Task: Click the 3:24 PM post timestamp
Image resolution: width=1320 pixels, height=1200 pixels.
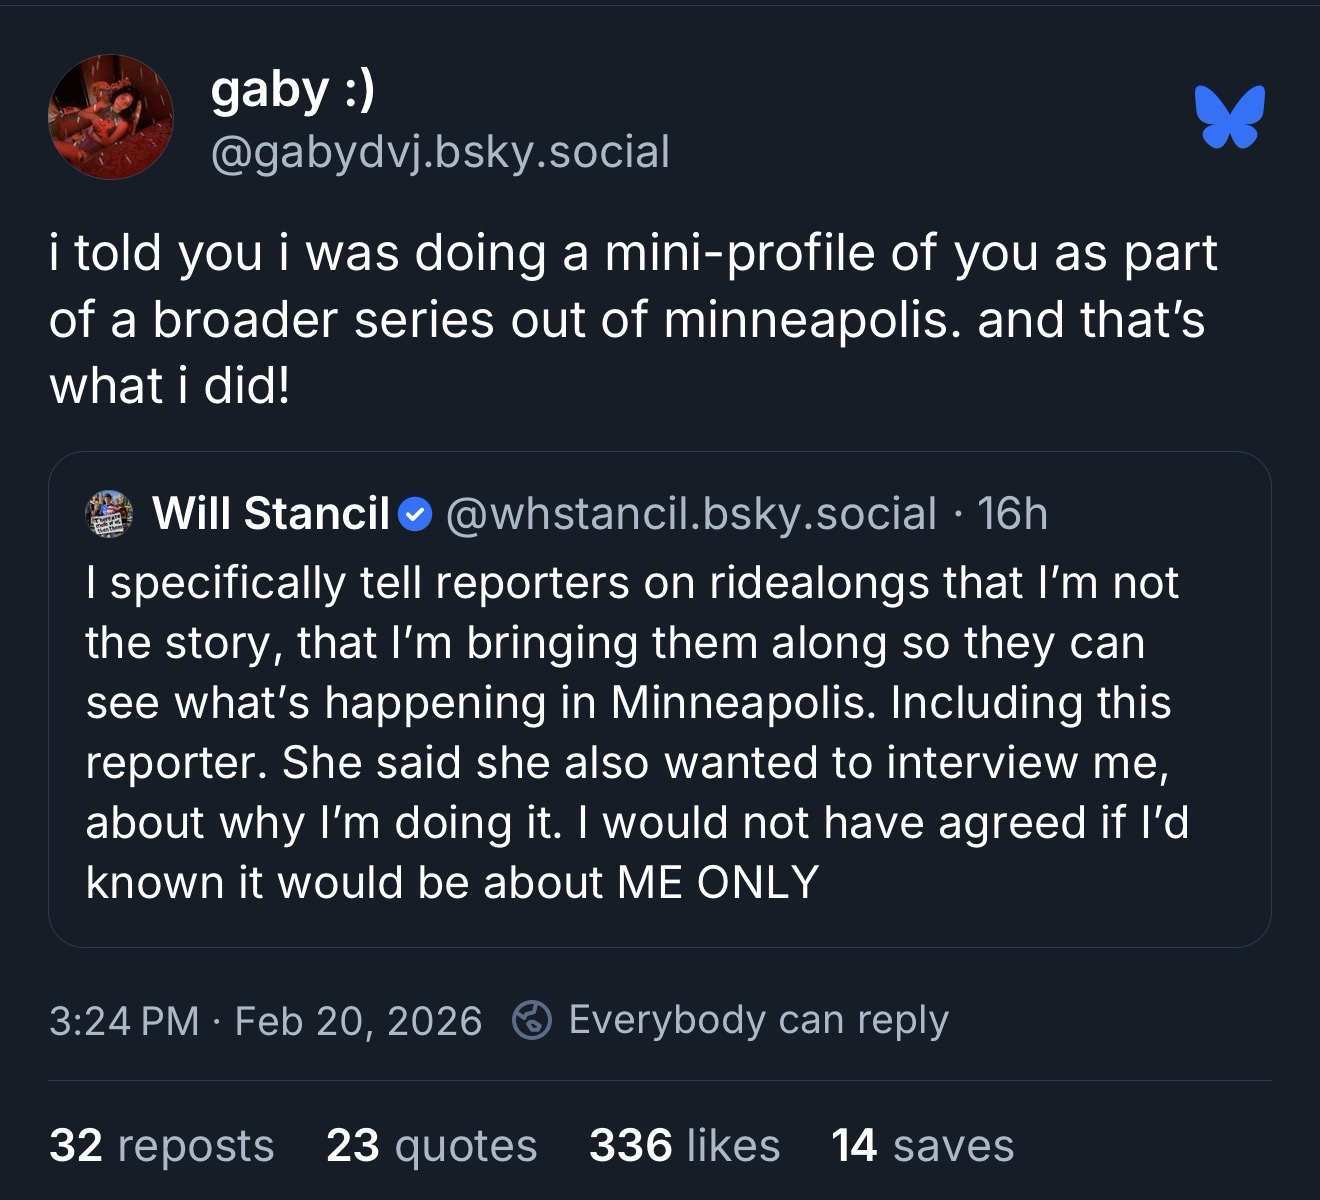Action: coord(124,1021)
